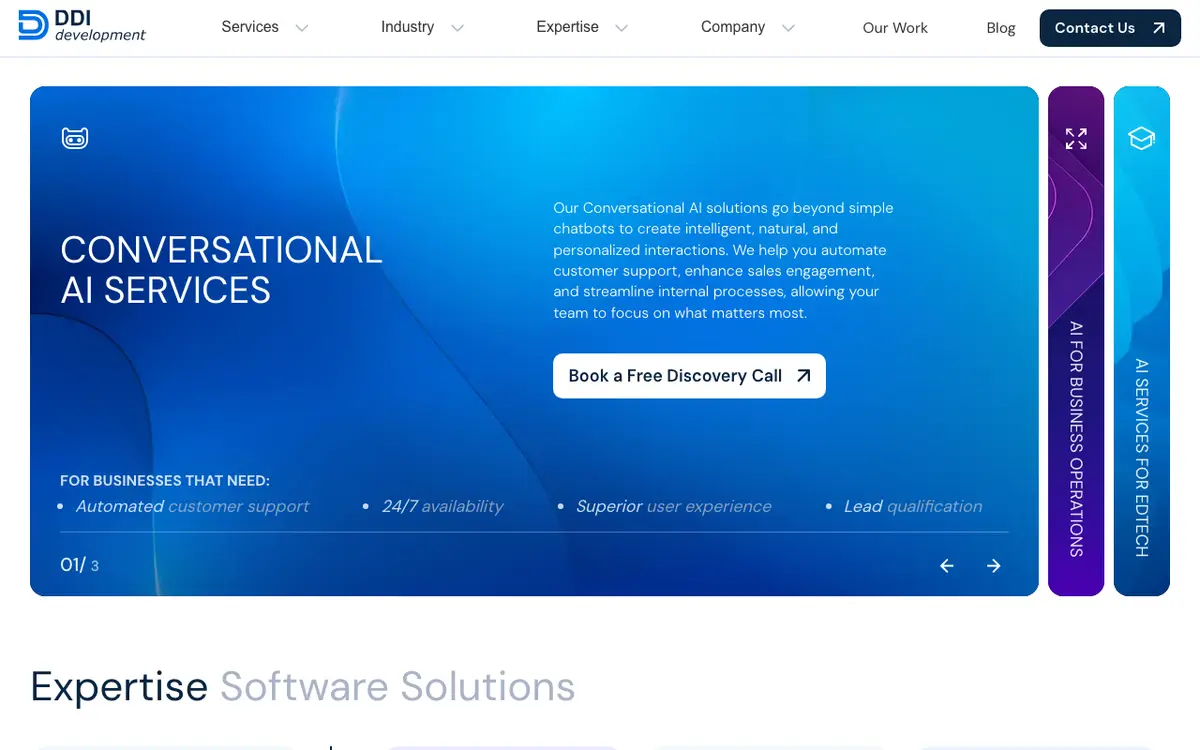This screenshot has width=1200, height=750.
Task: Open the Expertise menu
Action: pyautogui.click(x=567, y=27)
